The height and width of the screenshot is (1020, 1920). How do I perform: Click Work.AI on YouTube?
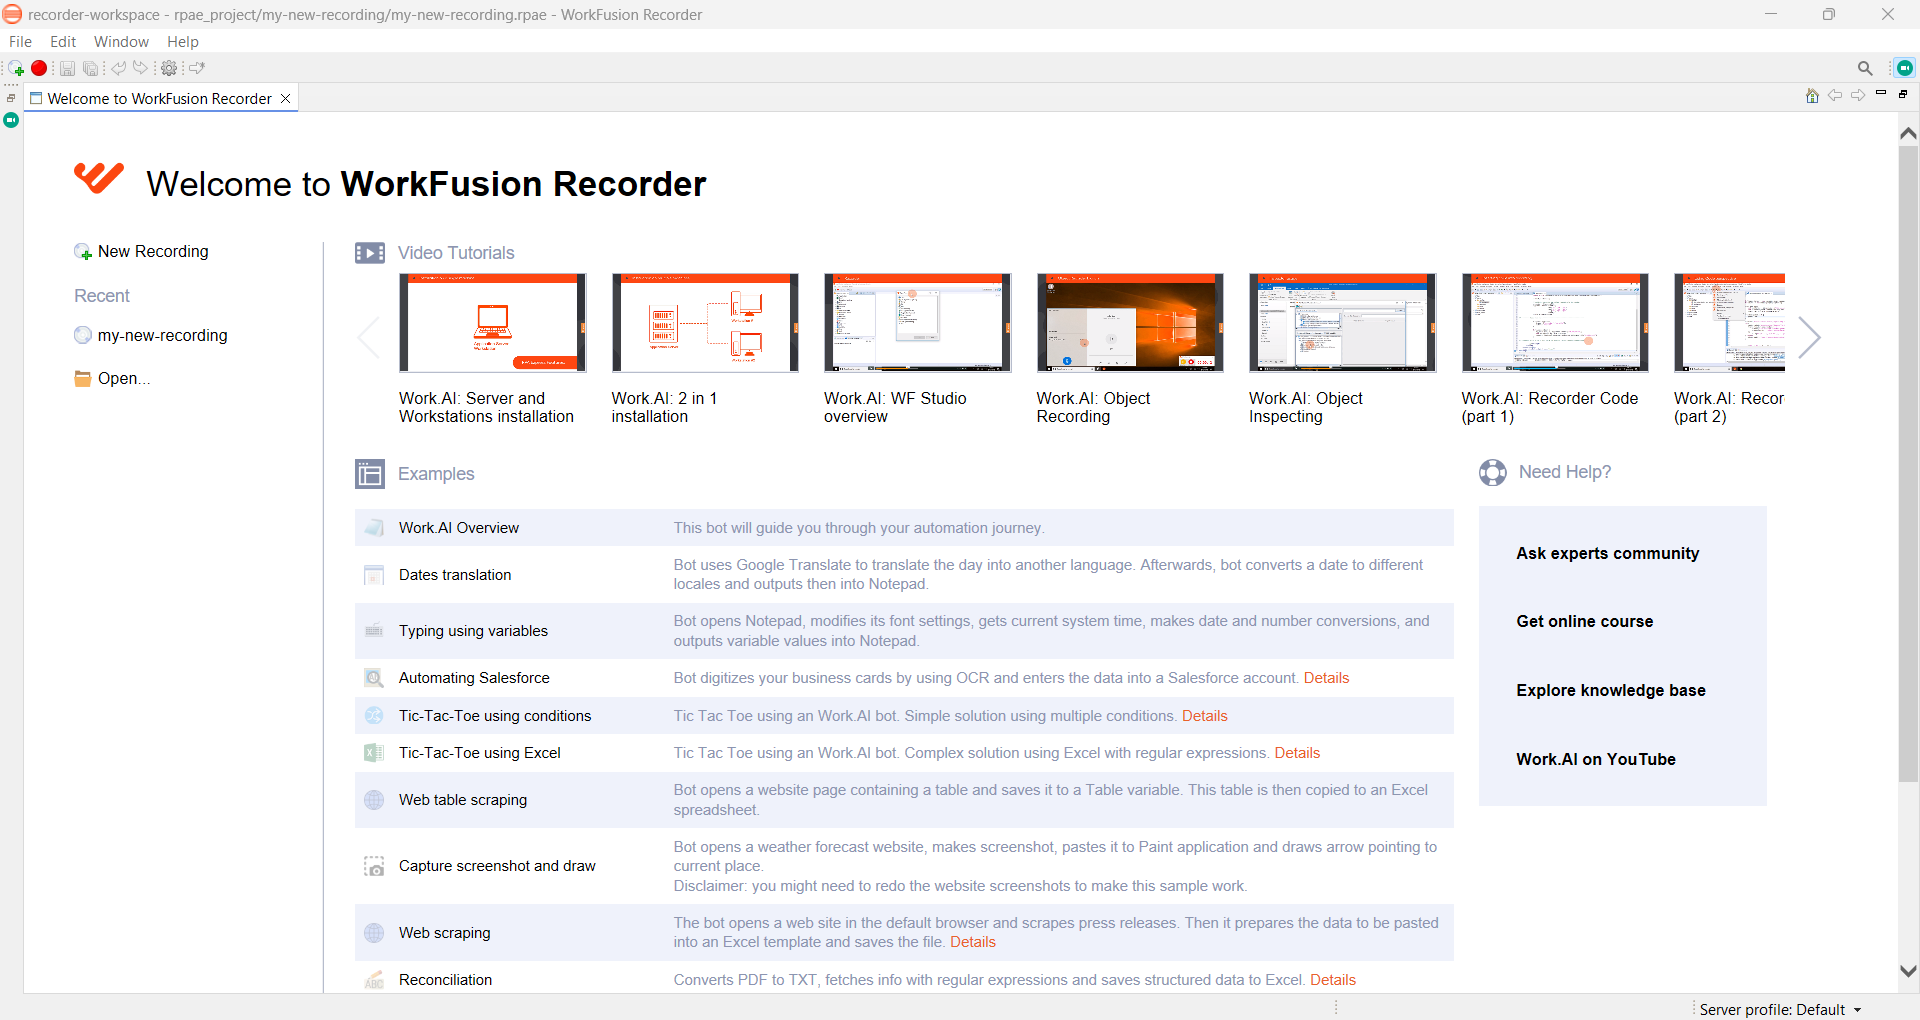[x=1595, y=759]
